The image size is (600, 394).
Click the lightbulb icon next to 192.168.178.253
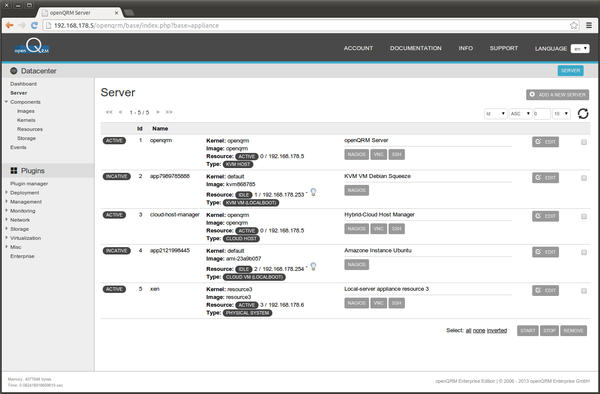[x=313, y=192]
